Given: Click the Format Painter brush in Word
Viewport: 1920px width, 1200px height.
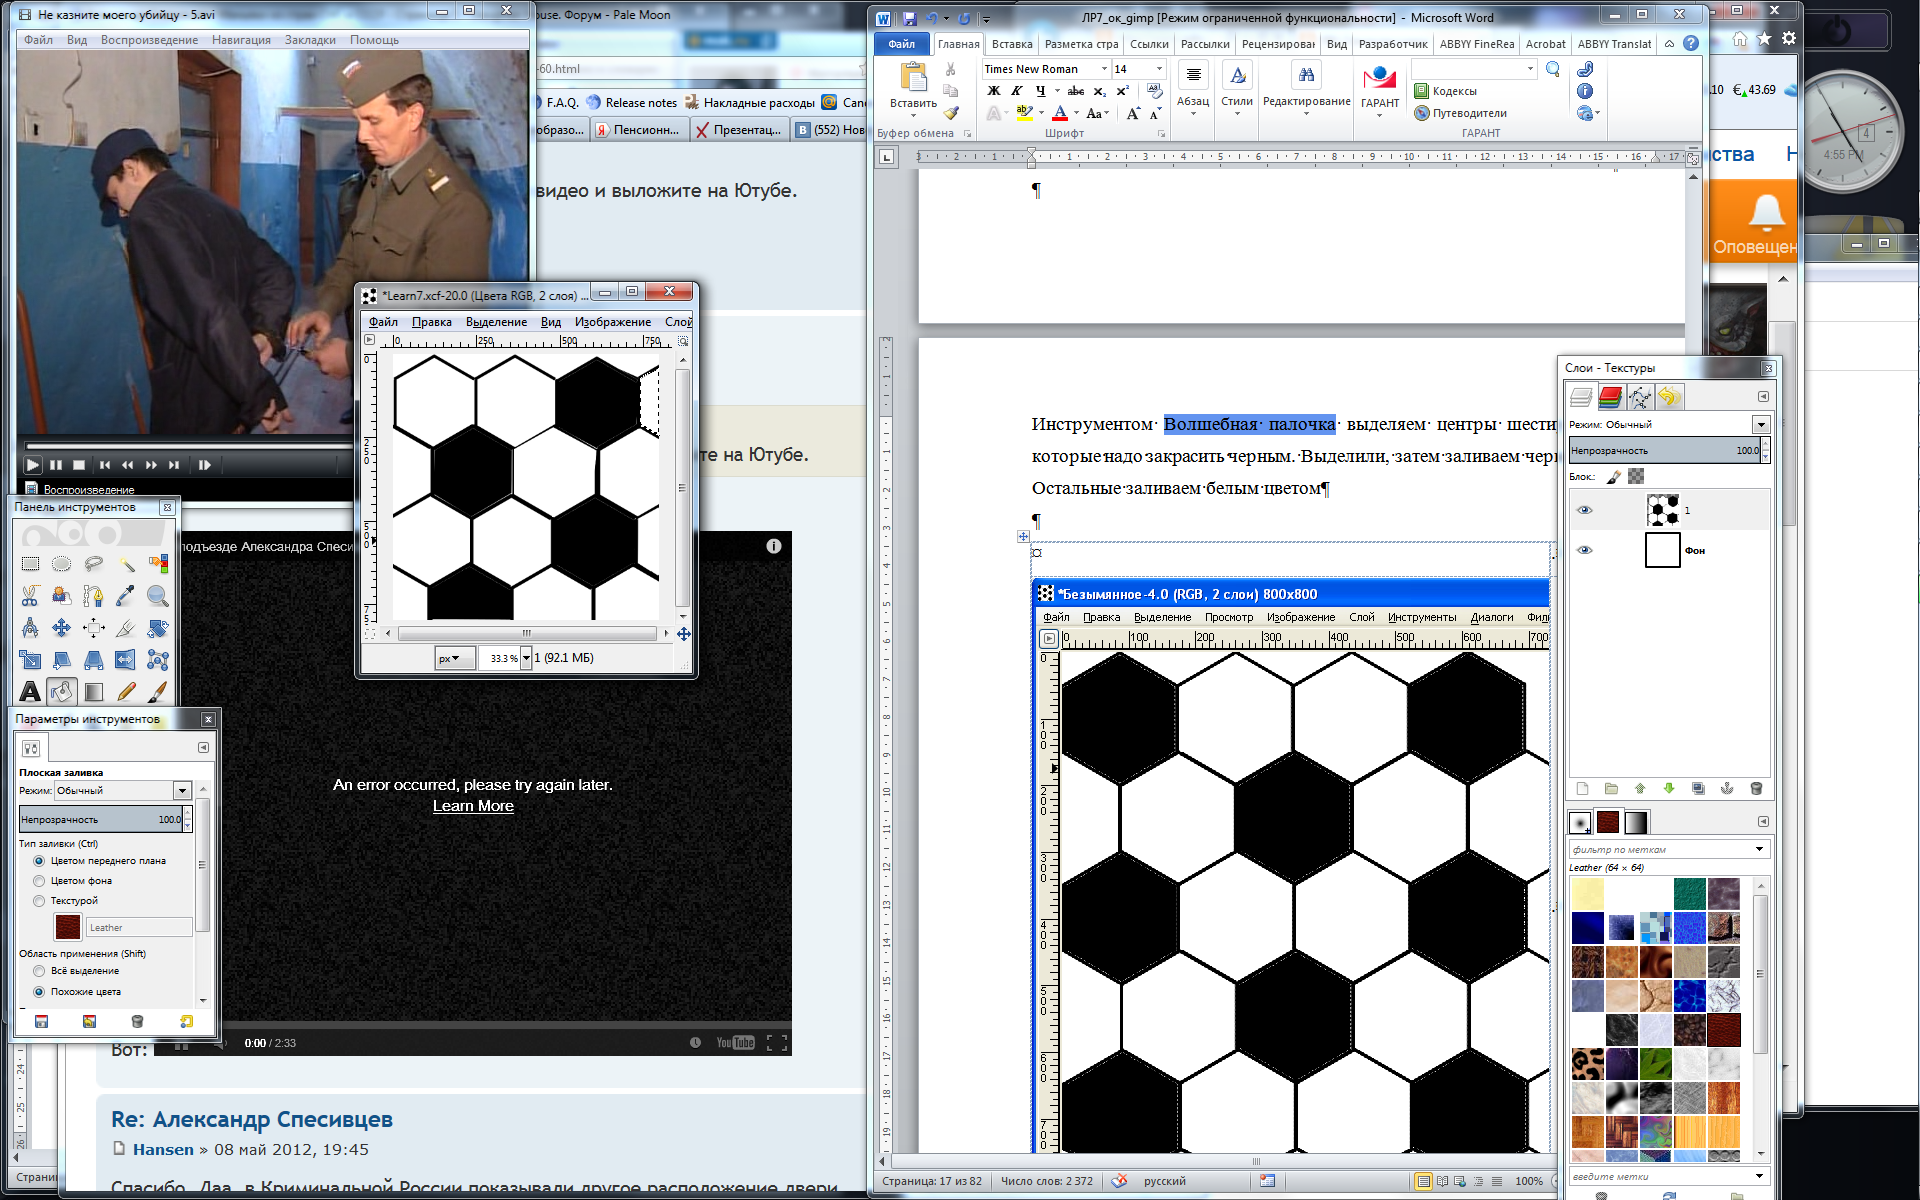Looking at the screenshot, I should (x=951, y=113).
